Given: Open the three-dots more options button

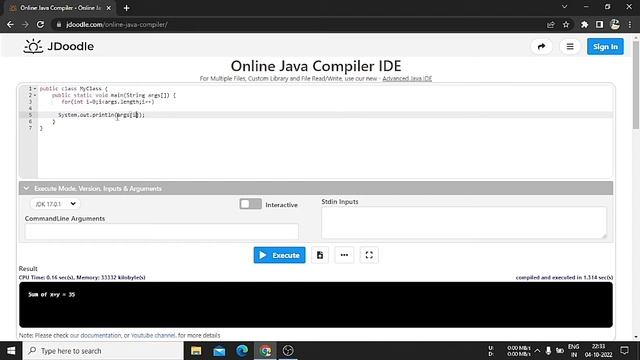Looking at the screenshot, I should tap(344, 255).
